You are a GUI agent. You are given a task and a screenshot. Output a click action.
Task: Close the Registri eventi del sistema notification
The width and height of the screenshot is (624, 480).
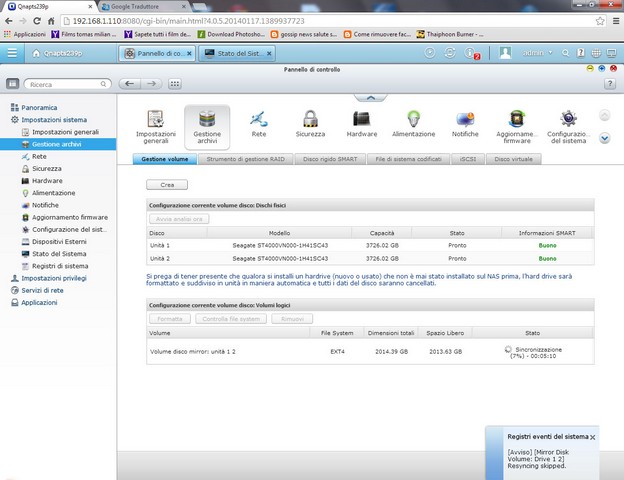tap(593, 437)
